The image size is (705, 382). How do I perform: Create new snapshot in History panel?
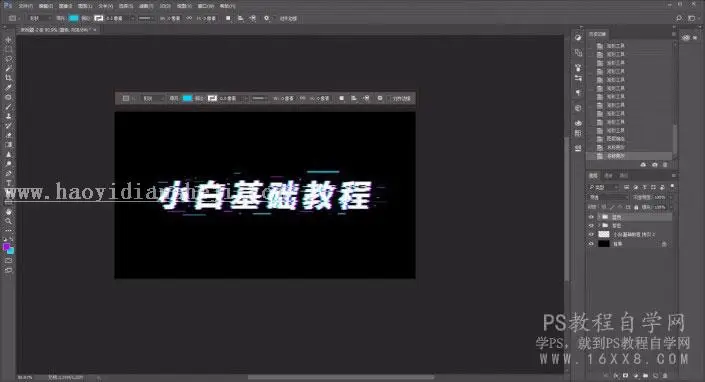tap(655, 165)
